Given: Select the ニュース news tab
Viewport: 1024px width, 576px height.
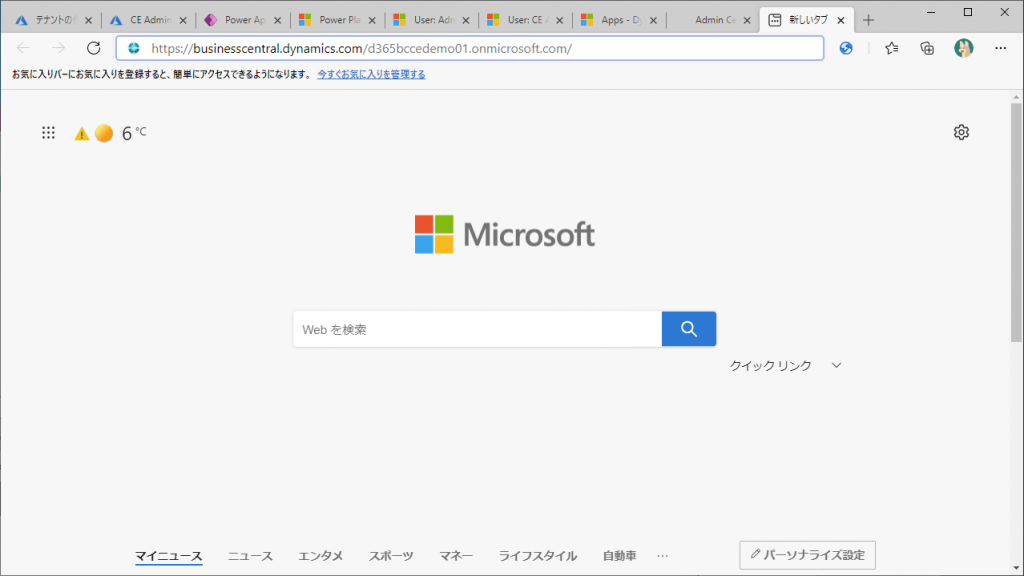Looking at the screenshot, I should pos(250,556).
